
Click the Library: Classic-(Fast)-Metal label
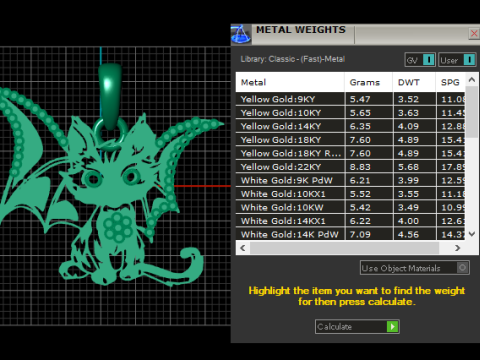click(293, 59)
